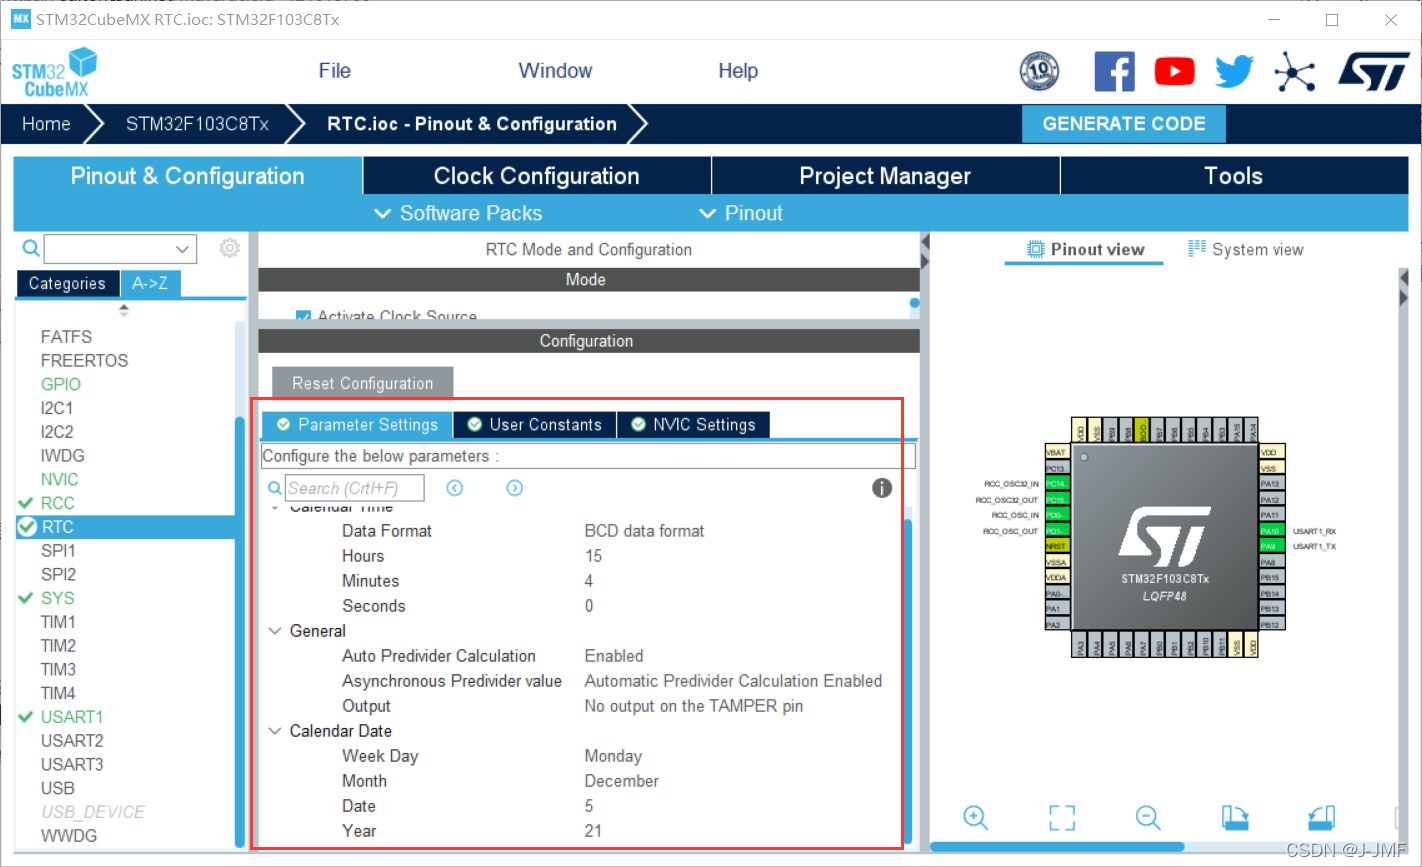1422x867 pixels.
Task: Select the NRST pin on the chip
Action: [1056, 546]
